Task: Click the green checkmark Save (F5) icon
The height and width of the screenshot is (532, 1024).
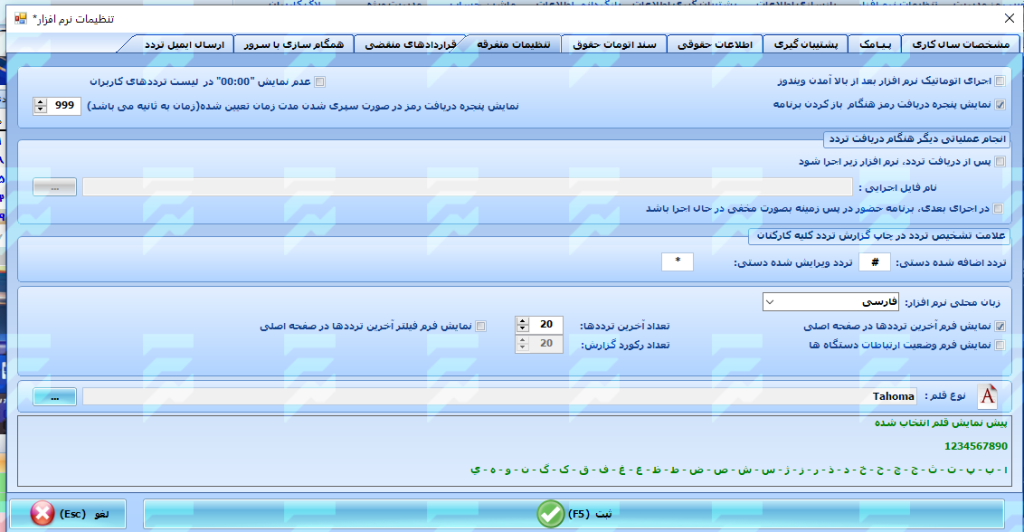Action: click(550, 514)
